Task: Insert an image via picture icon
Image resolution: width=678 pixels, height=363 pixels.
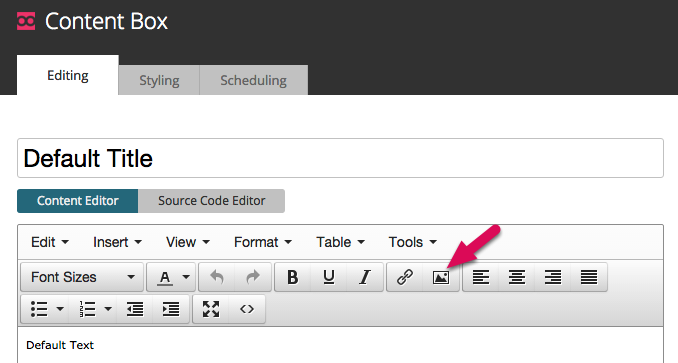Action: pyautogui.click(x=441, y=277)
